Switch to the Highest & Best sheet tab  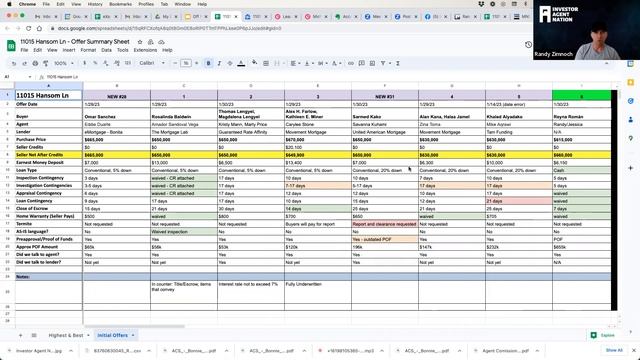(66, 335)
